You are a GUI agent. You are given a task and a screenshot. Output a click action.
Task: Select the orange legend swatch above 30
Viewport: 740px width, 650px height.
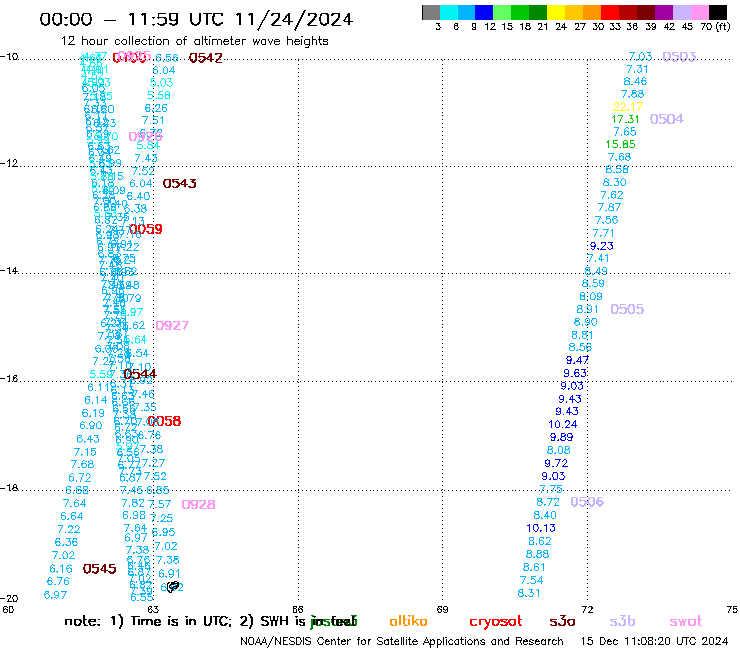592,13
